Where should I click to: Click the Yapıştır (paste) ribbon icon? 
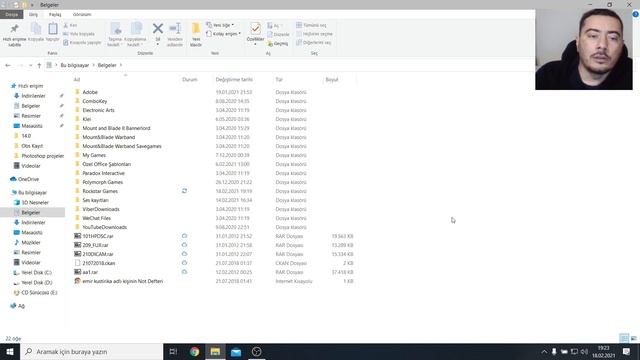[x=53, y=29]
